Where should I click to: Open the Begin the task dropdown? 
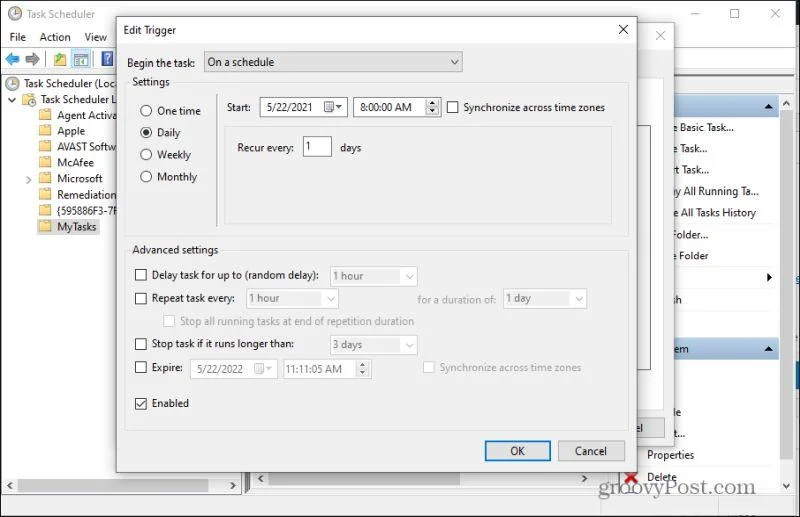pos(333,62)
